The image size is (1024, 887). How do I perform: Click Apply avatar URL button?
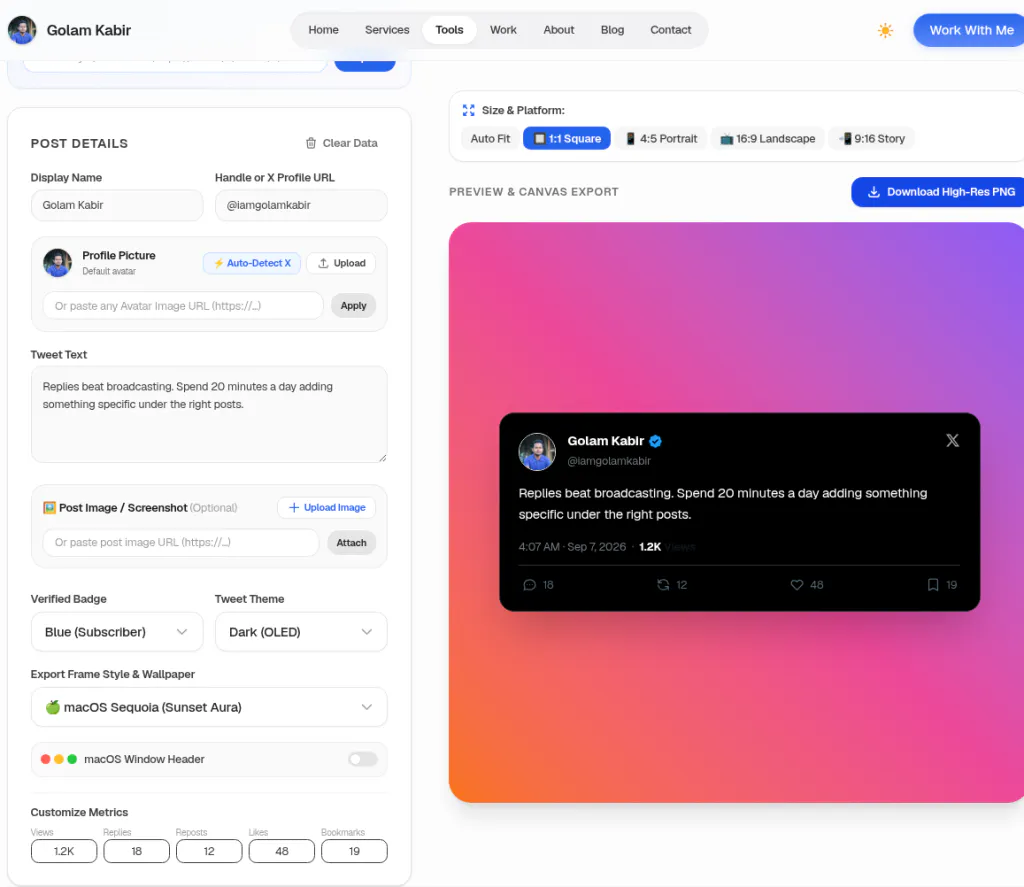[353, 306]
